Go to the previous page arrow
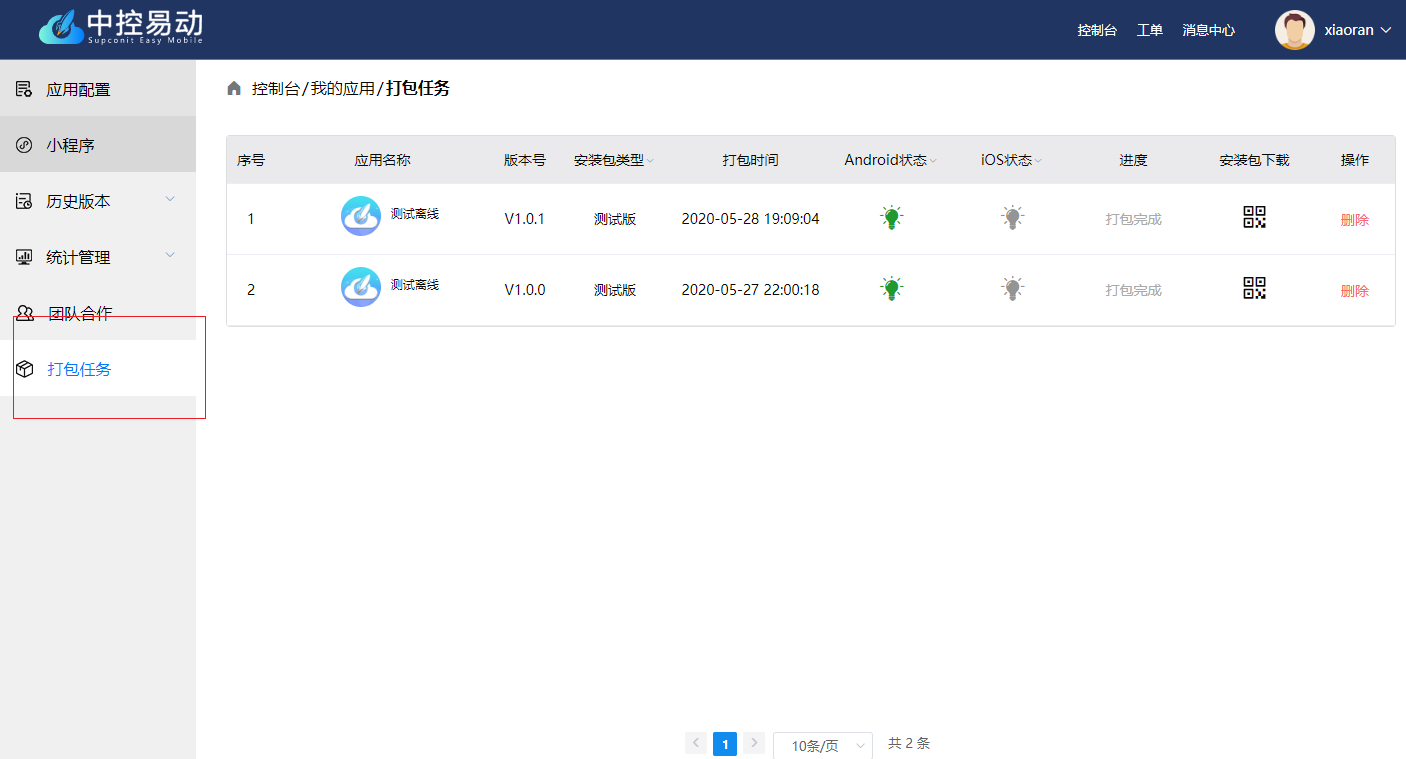1406x759 pixels. tap(696, 743)
